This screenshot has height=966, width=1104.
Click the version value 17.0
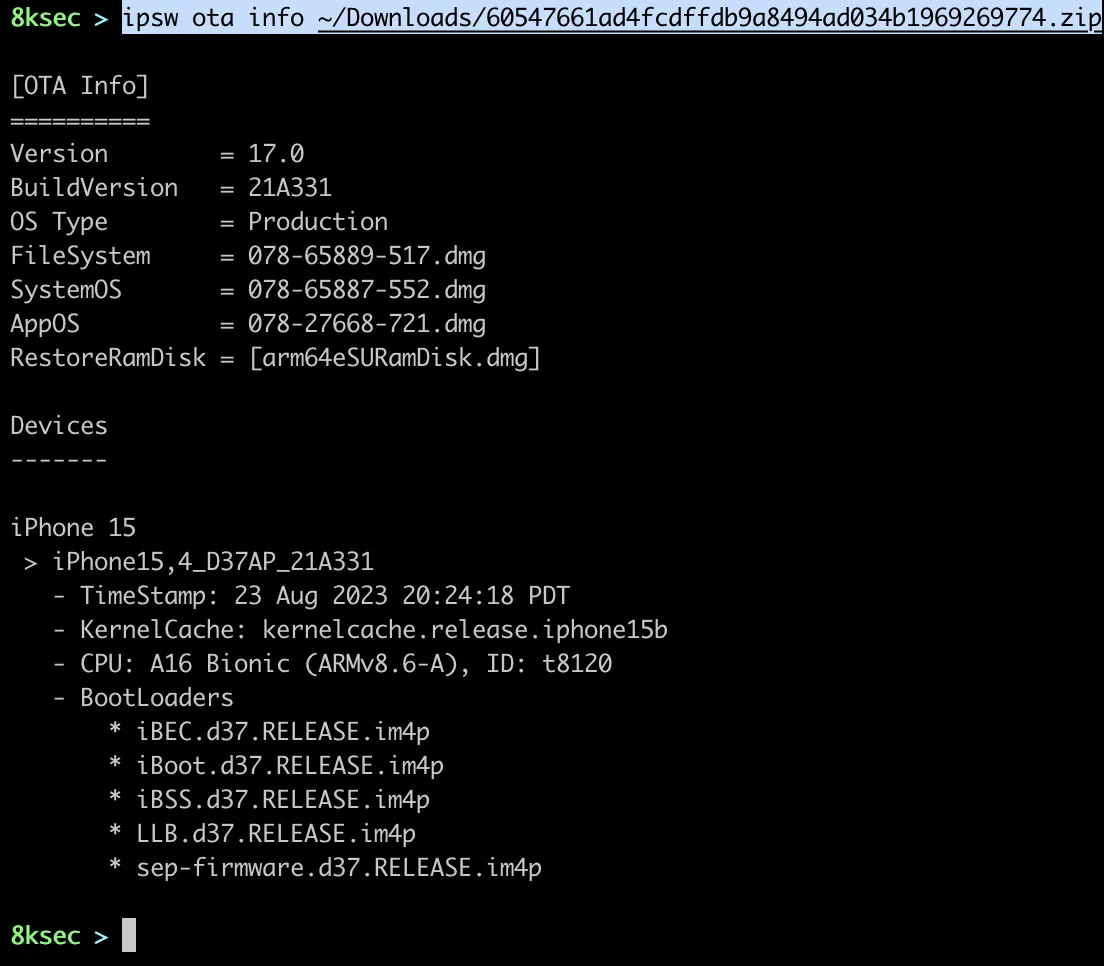tap(276, 154)
